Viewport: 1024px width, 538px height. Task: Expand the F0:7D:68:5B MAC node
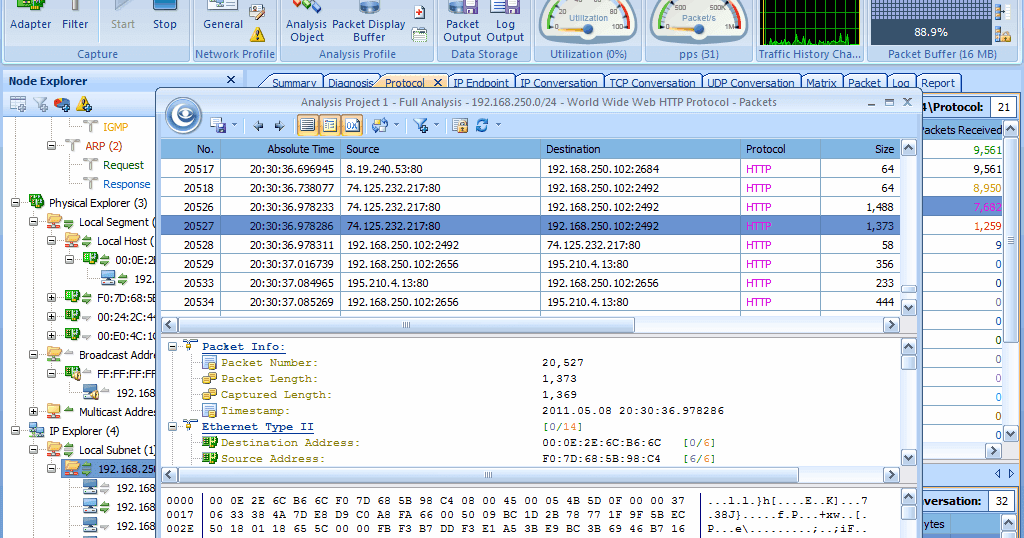click(51, 298)
